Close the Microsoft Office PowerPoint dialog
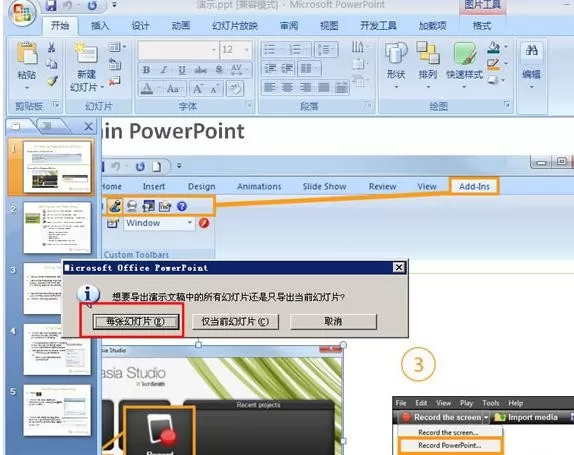574x455 pixels. [x=399, y=267]
